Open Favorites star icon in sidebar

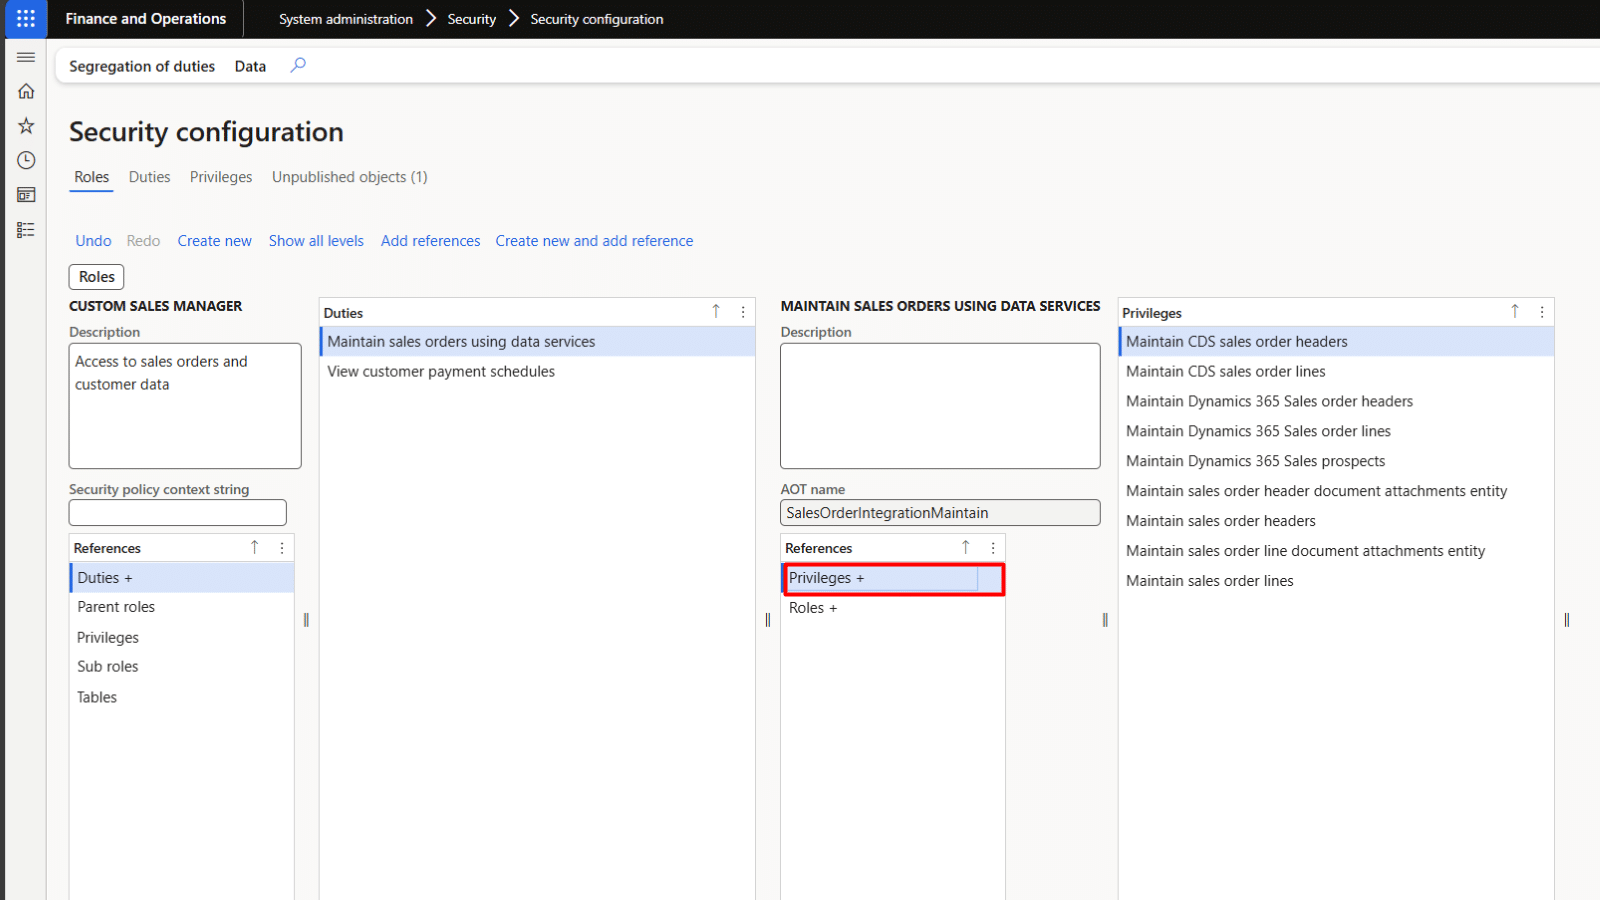[26, 125]
